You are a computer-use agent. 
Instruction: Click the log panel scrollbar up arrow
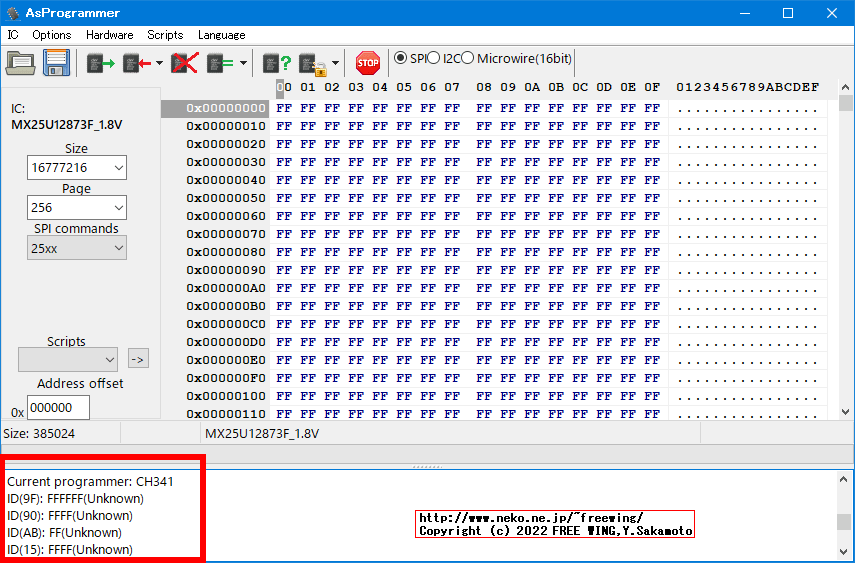pos(844,479)
